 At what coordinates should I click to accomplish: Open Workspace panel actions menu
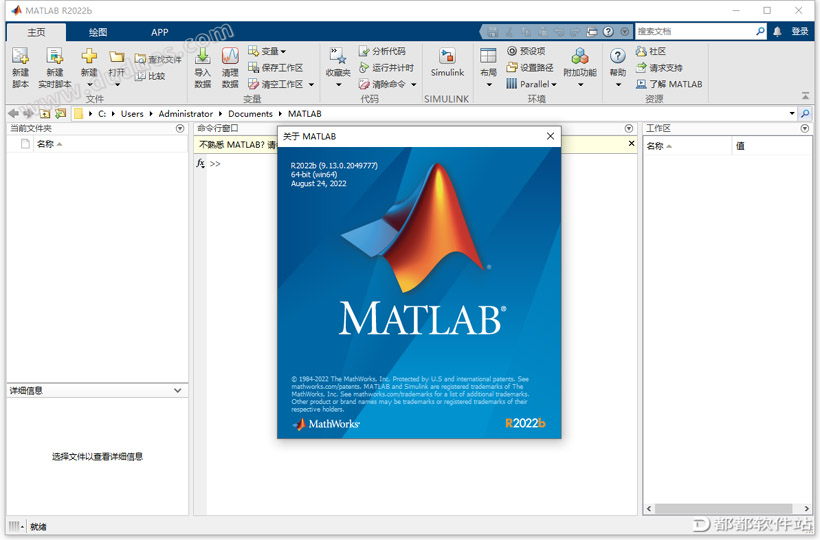805,128
